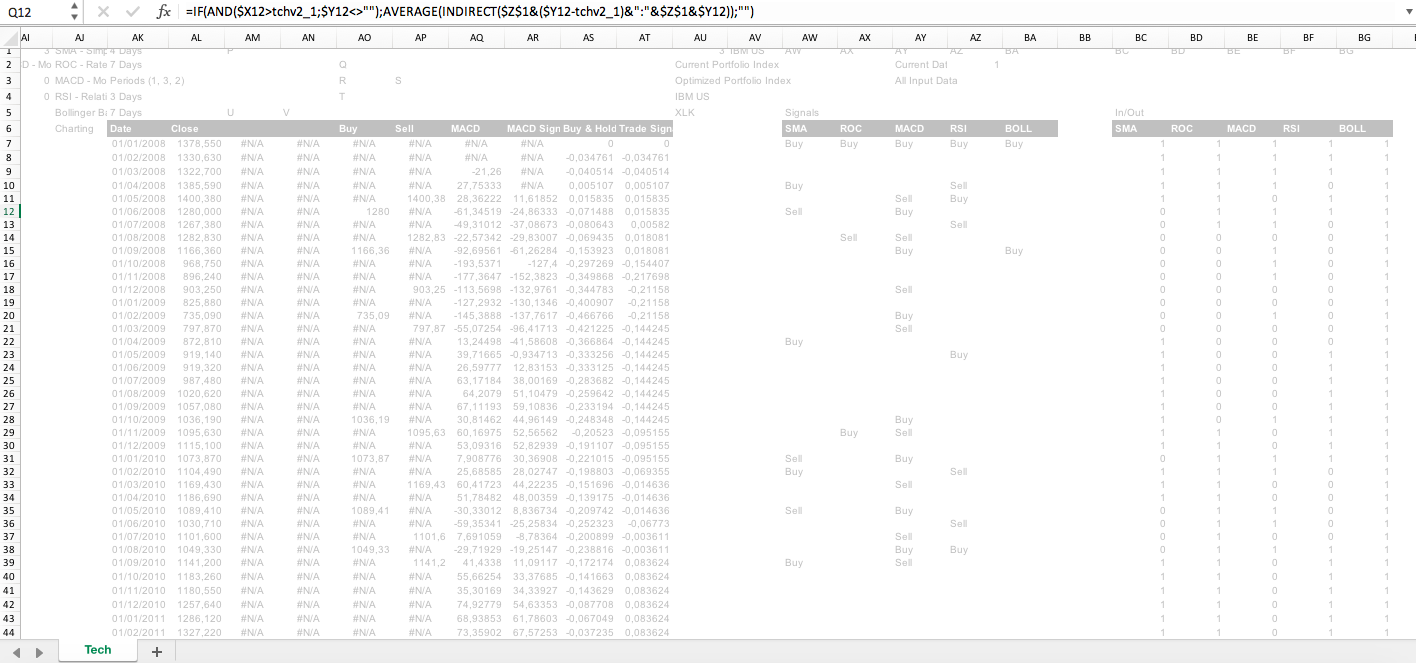Open Insert Function with the fx icon

tap(163, 12)
